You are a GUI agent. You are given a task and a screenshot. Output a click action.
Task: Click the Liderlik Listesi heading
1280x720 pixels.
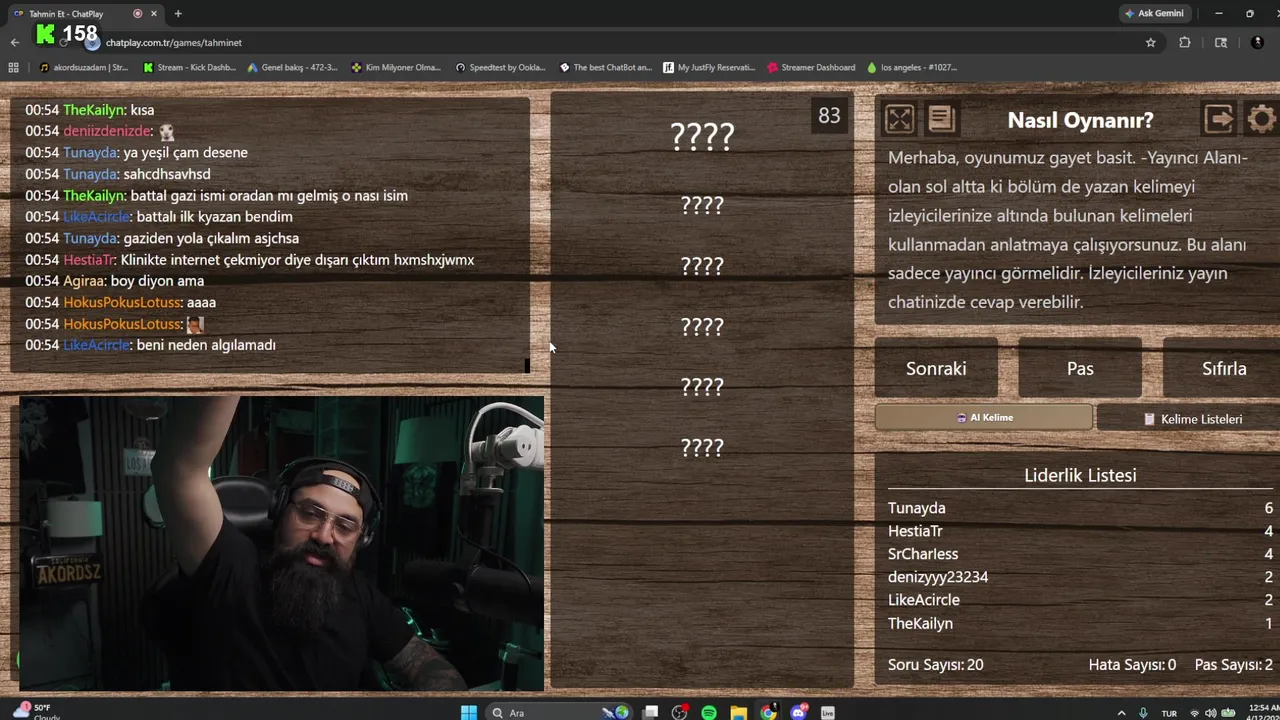click(1080, 475)
